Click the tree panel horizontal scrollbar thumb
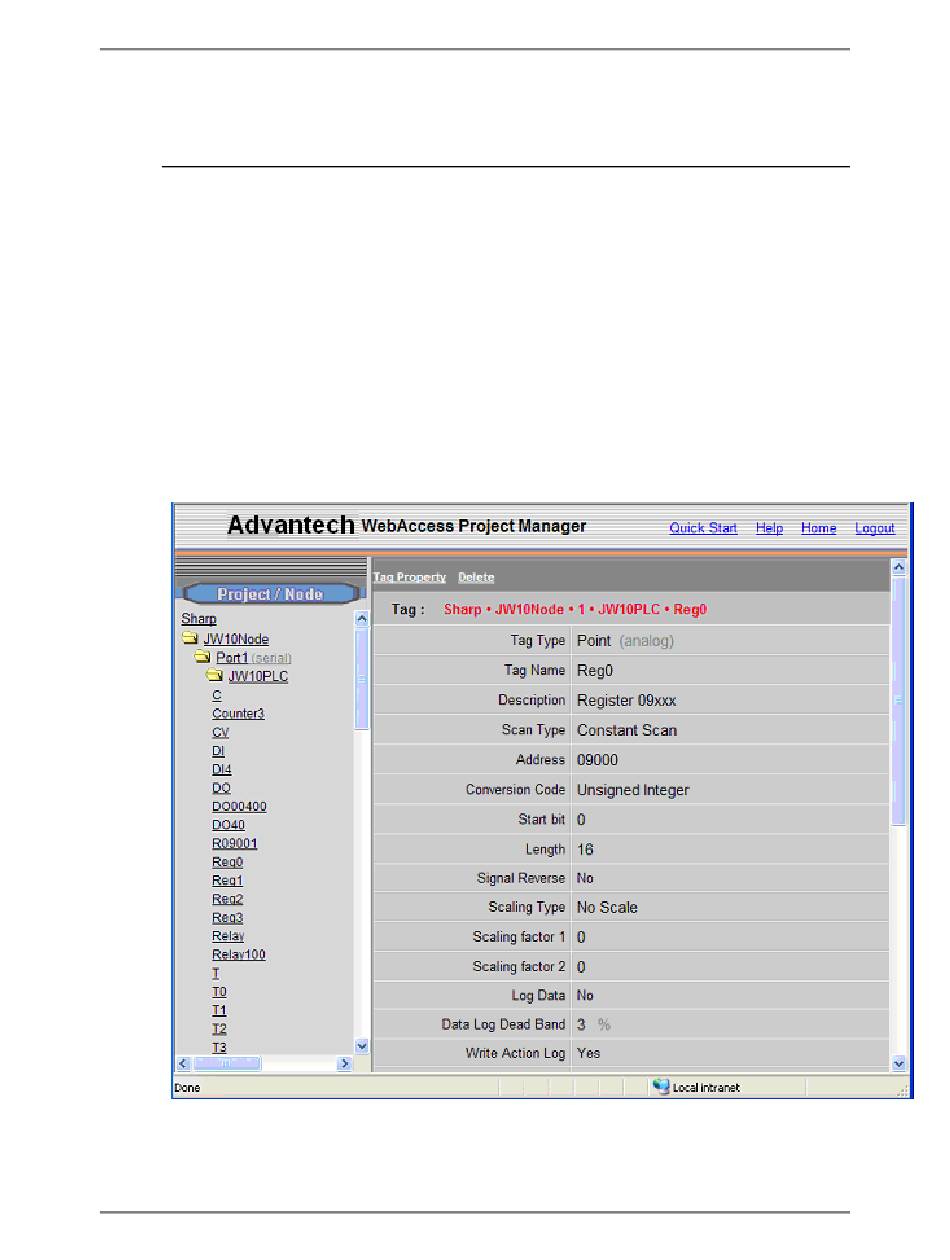 [227, 1064]
